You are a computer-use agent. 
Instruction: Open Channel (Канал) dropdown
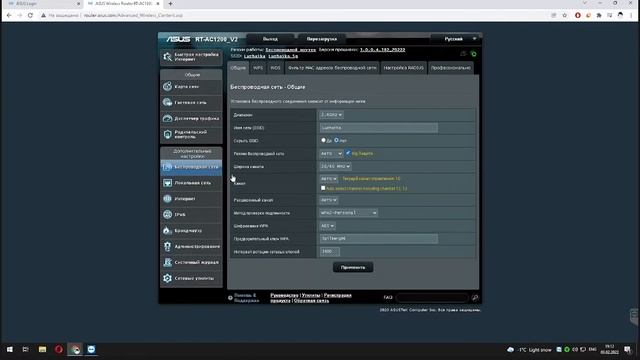tap(329, 179)
